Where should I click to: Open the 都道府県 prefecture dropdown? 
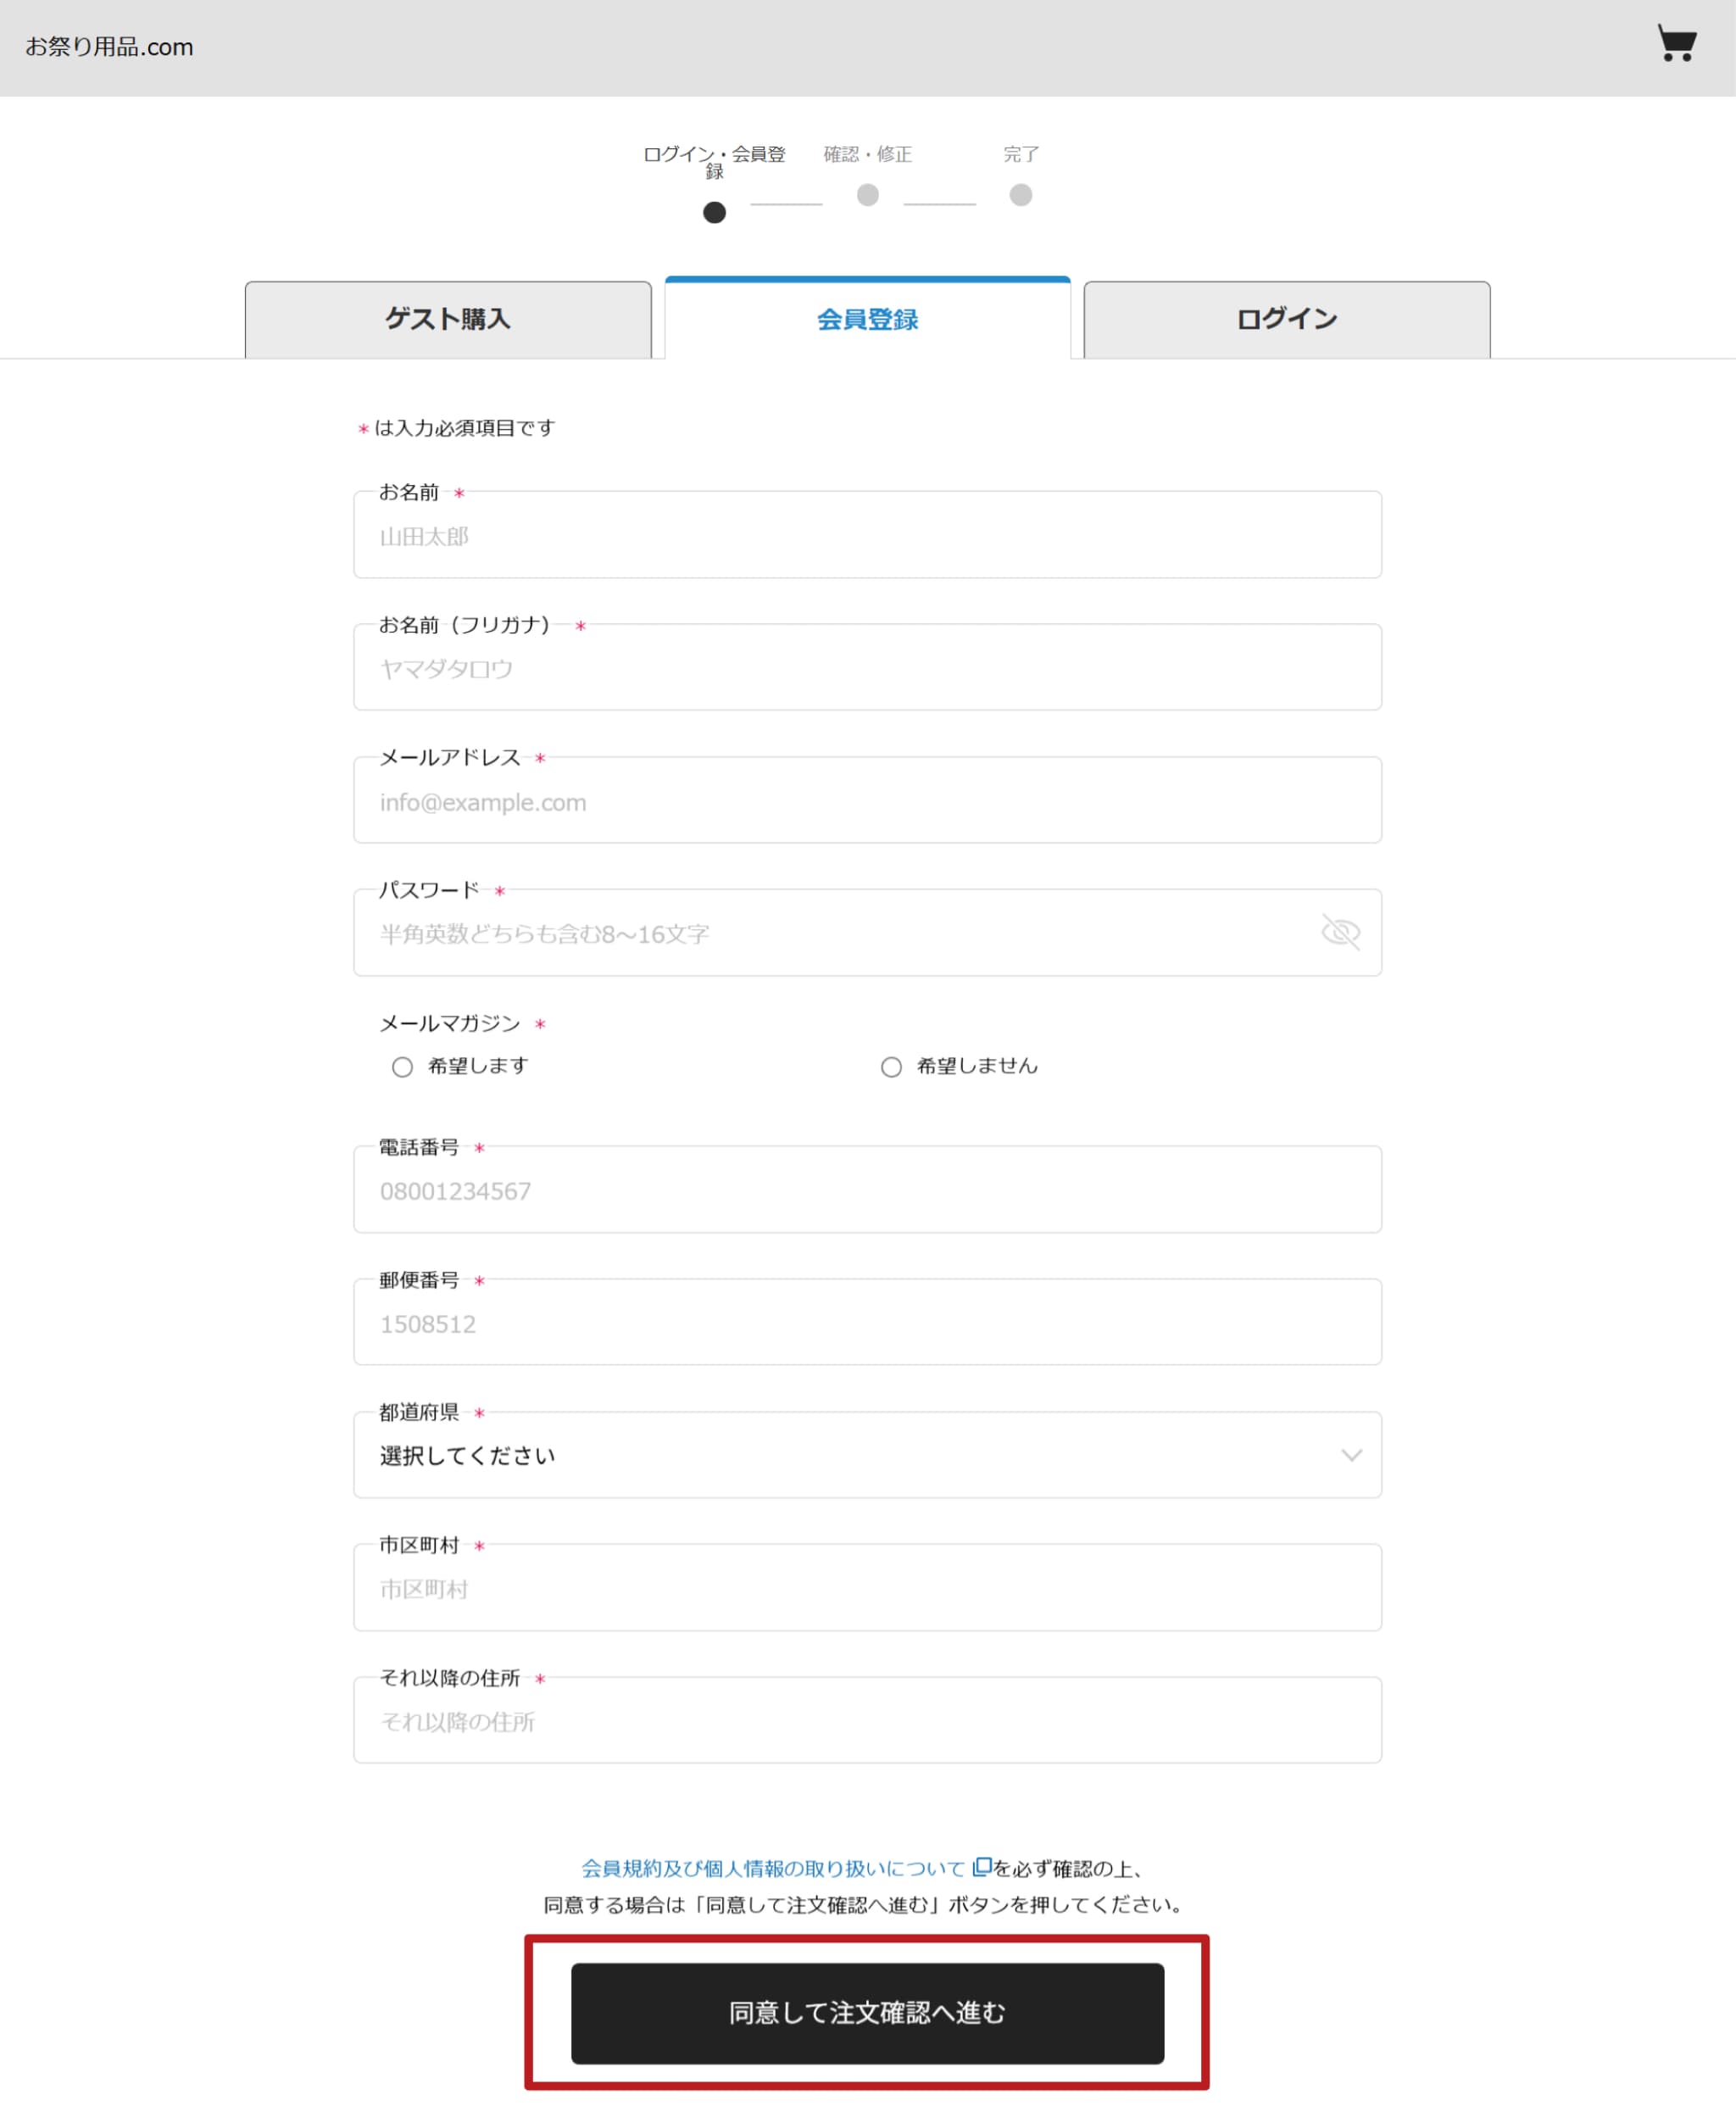(x=866, y=1455)
